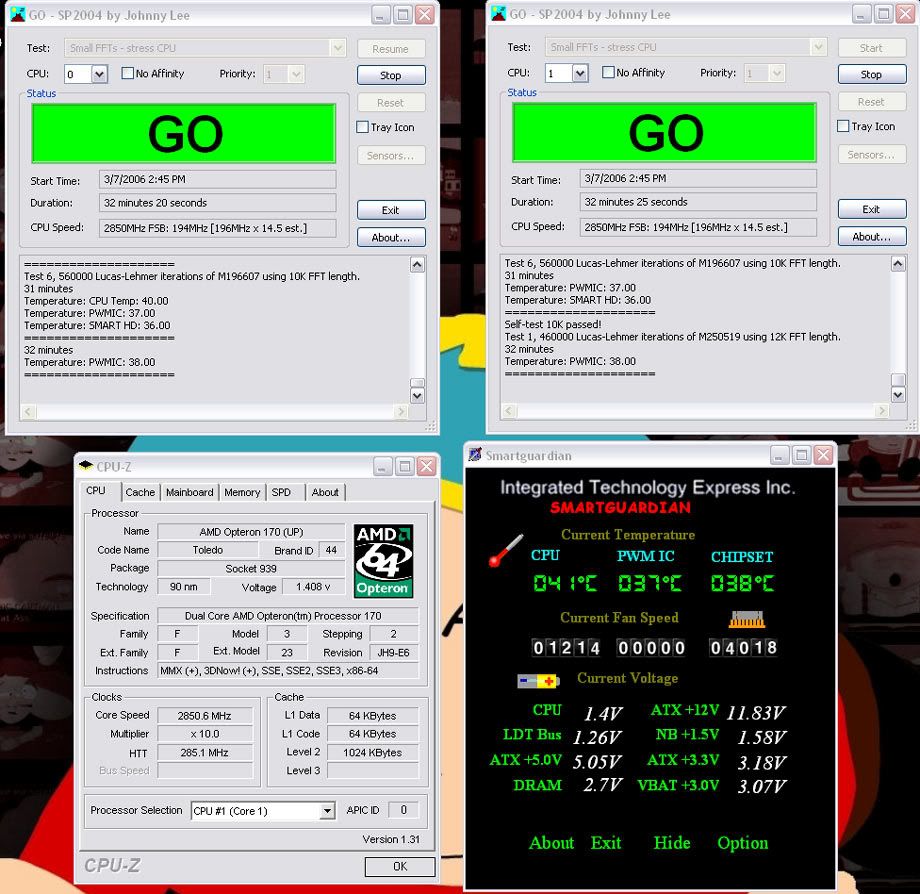Click the green GO status in right SP2004
The image size is (920, 894).
664,133
